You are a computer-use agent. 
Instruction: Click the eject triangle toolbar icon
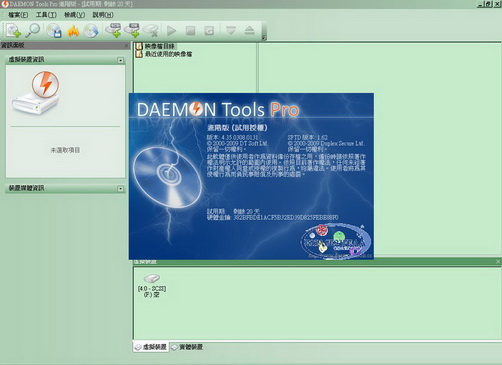(x=250, y=31)
